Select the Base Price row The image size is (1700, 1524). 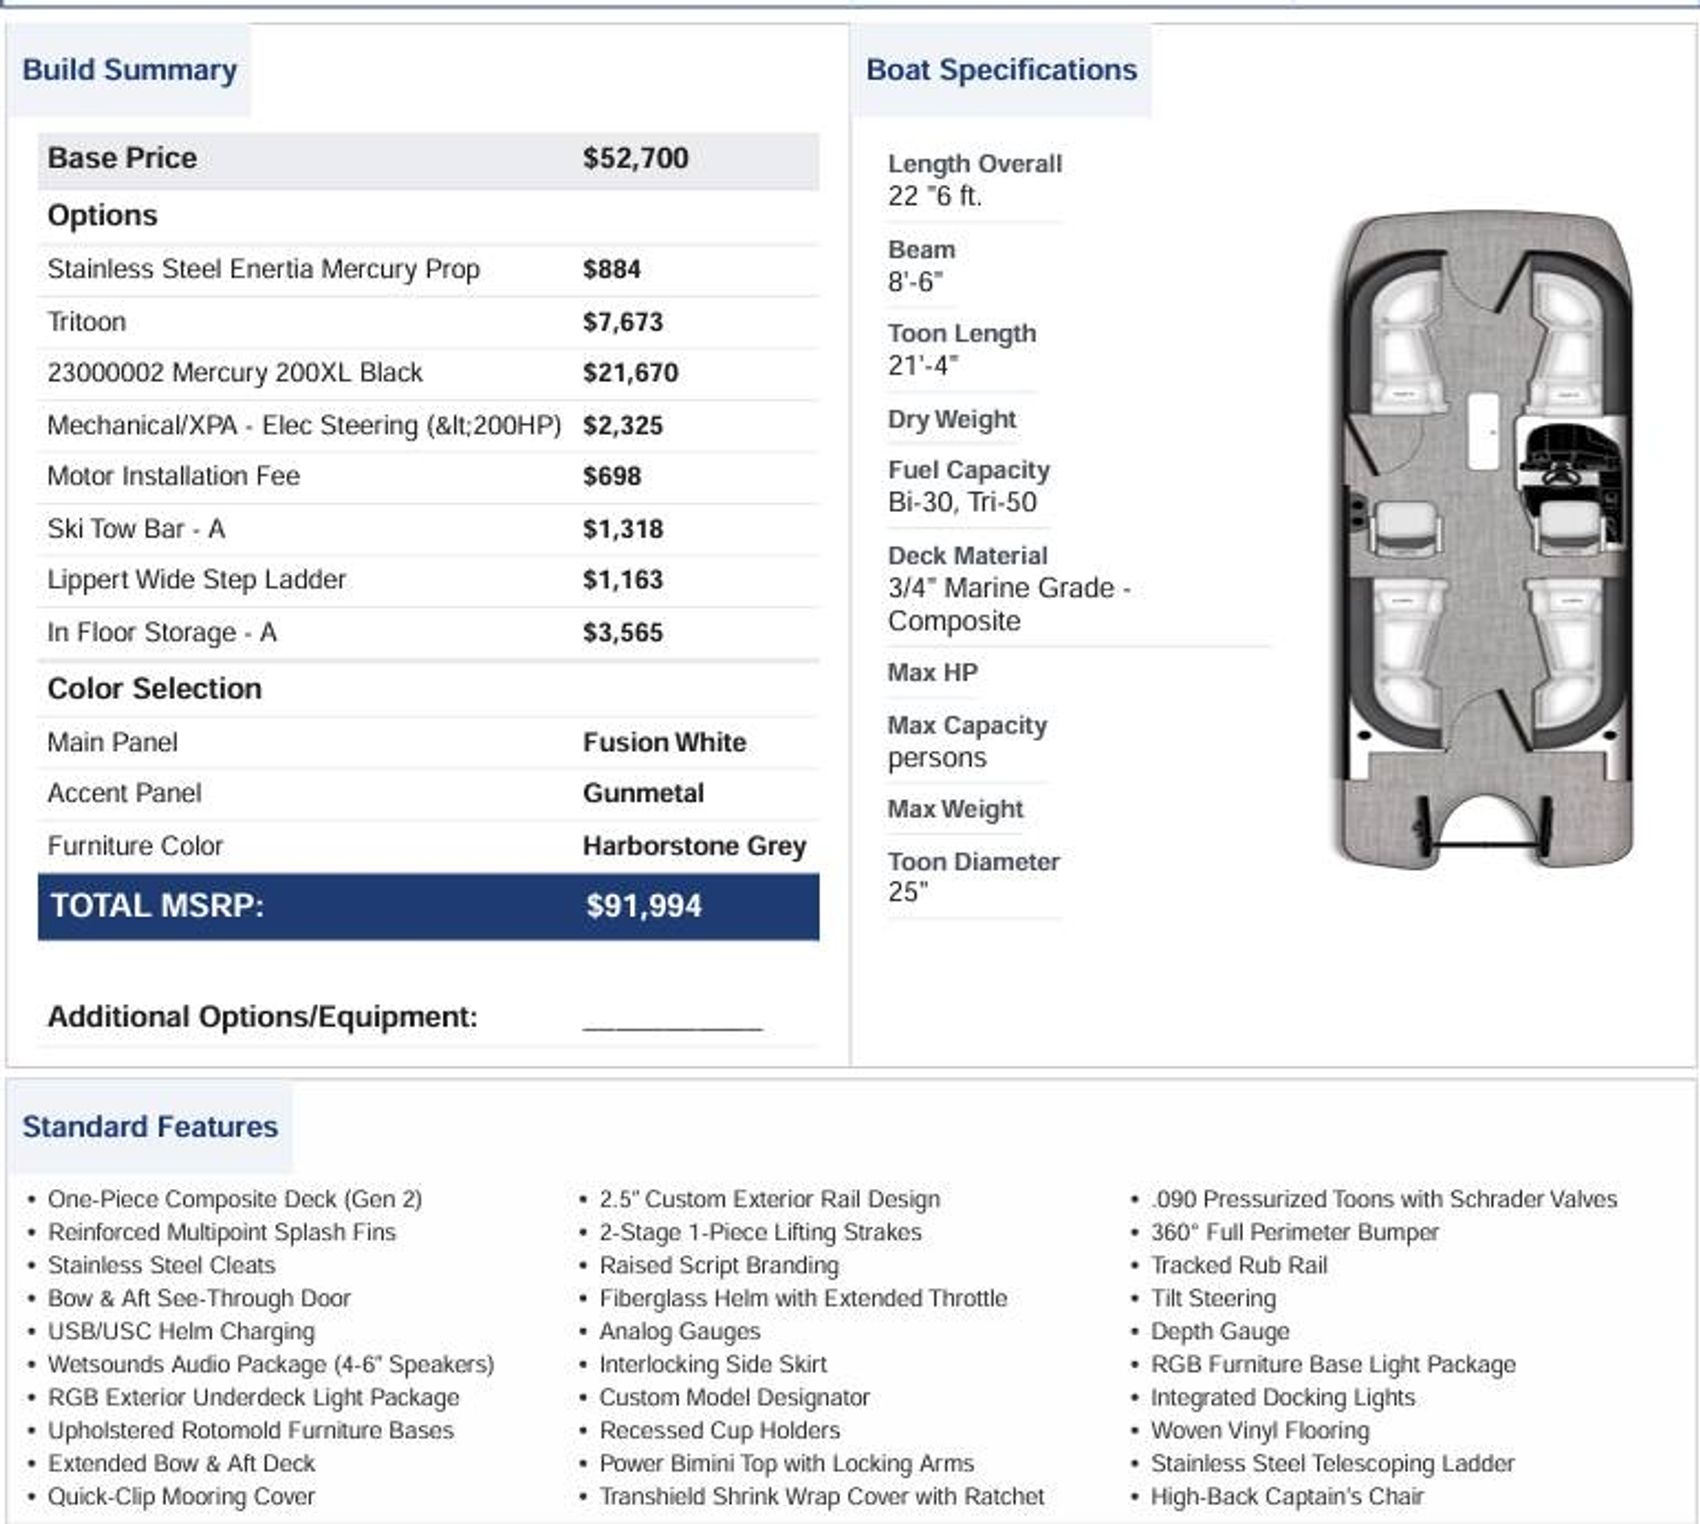tap(428, 159)
